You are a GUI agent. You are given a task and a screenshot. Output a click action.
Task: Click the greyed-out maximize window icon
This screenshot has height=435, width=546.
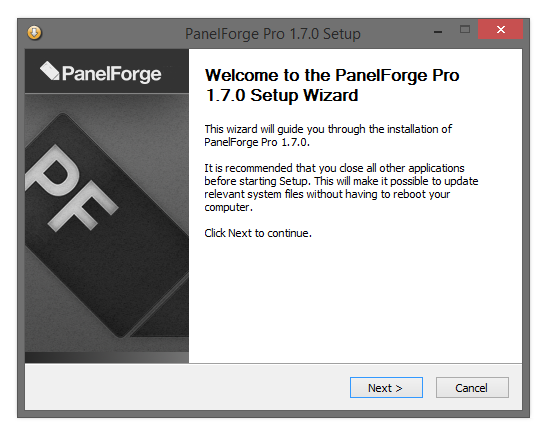(x=465, y=30)
